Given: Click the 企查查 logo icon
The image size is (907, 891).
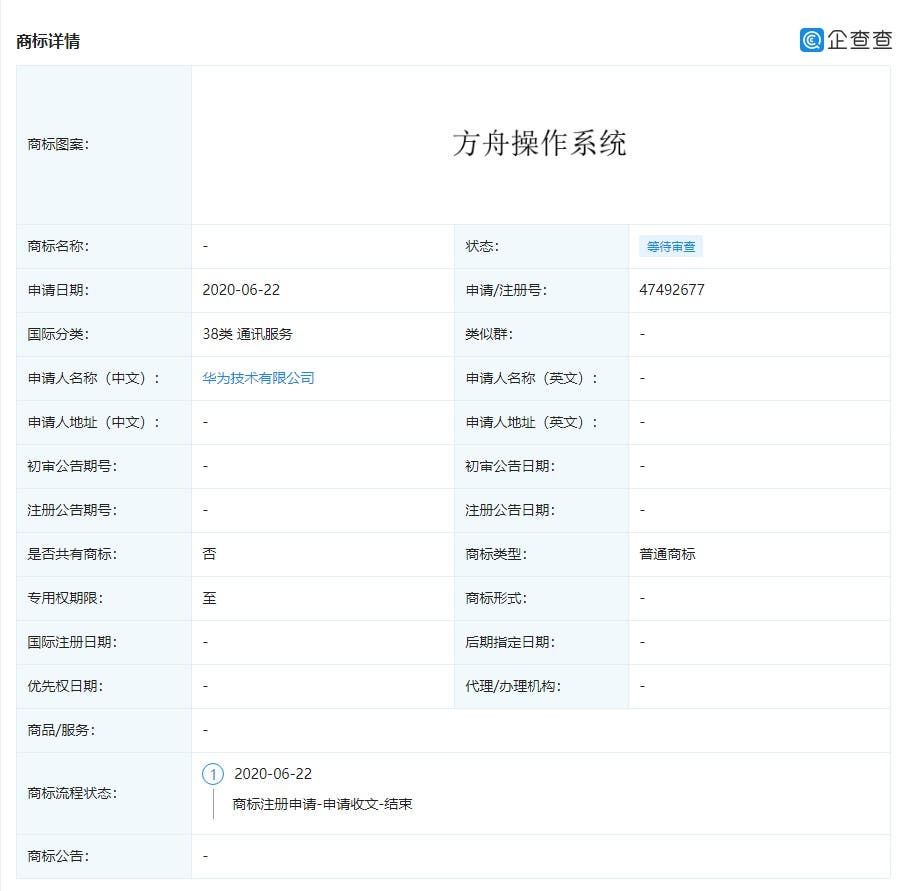Looking at the screenshot, I should click(x=812, y=40).
